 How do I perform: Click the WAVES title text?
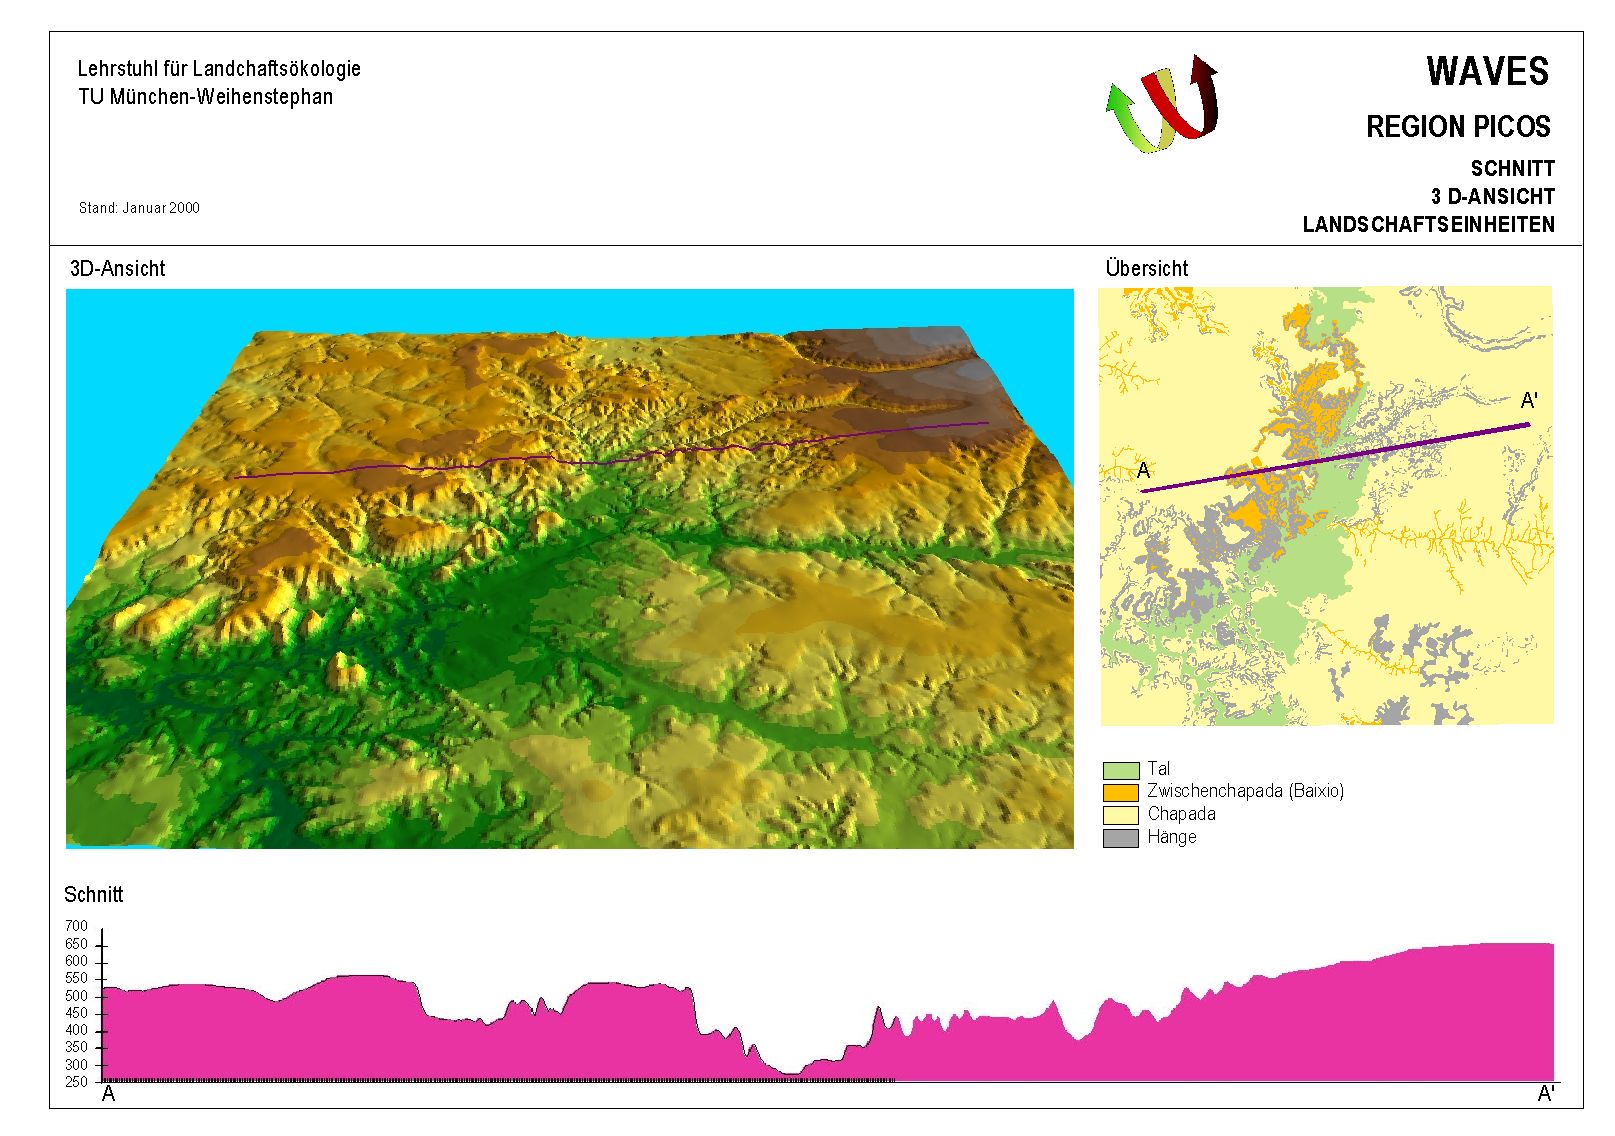[x=1488, y=72]
